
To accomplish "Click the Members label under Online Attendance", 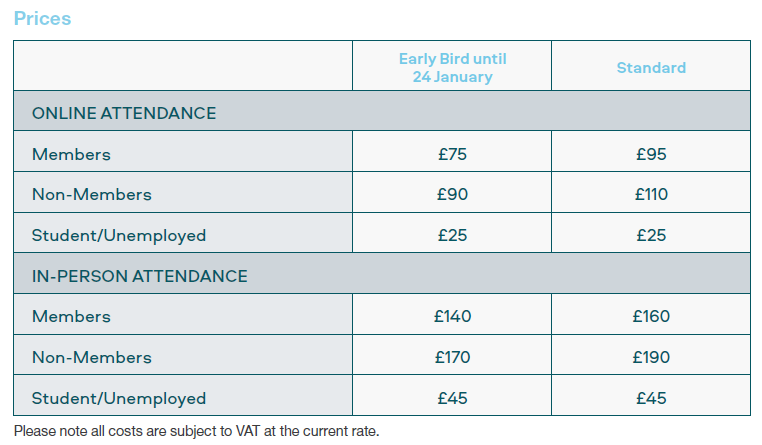I will click(71, 154).
